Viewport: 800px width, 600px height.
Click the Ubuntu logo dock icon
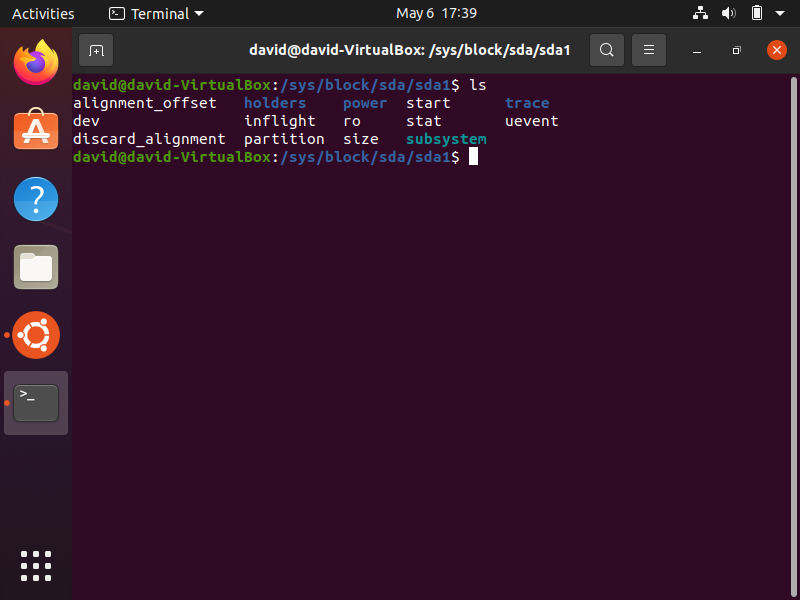[x=36, y=335]
